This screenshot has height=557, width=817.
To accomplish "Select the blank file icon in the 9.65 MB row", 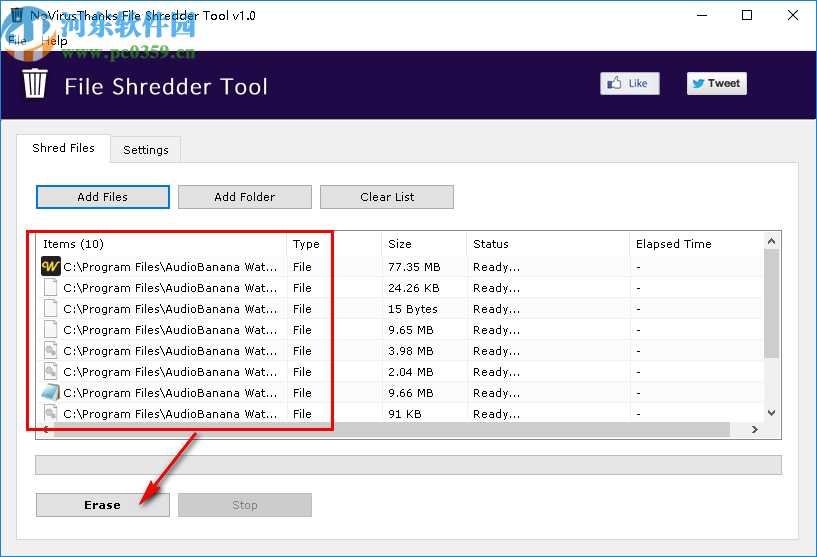I will [51, 330].
